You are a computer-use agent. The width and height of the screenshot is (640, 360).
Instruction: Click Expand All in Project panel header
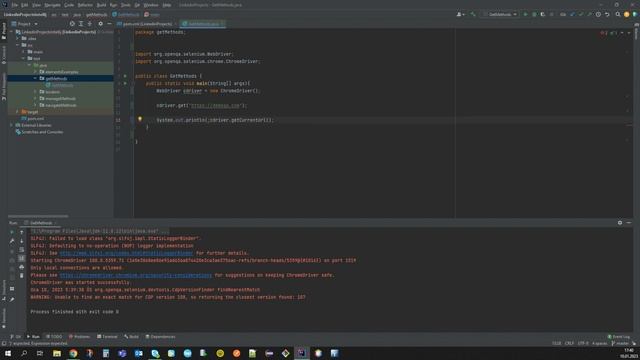pyautogui.click(x=81, y=24)
